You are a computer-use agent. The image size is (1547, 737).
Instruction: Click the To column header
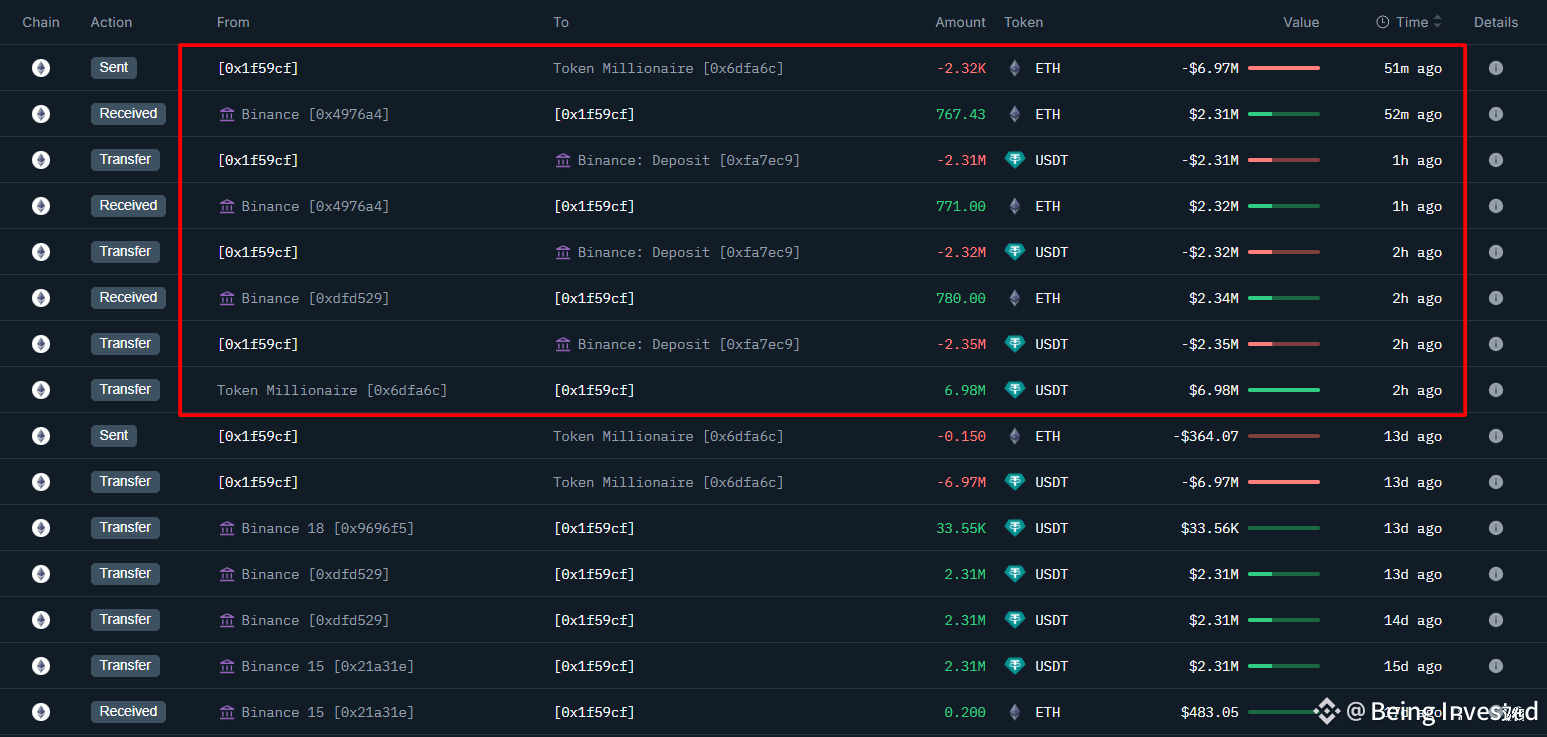pyautogui.click(x=561, y=22)
